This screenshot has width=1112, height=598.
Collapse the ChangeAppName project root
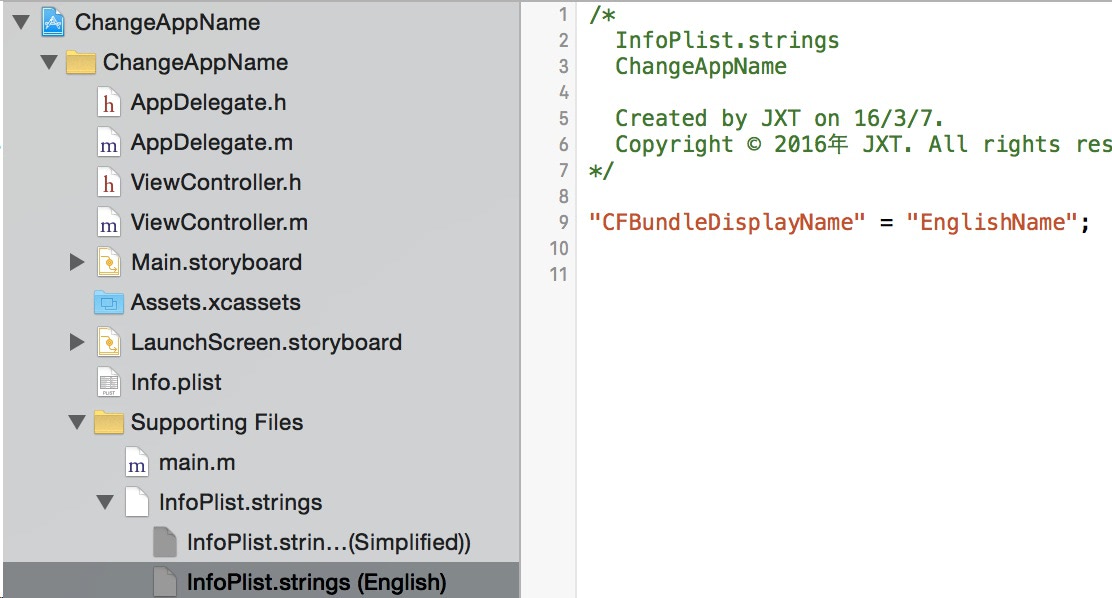point(21,23)
